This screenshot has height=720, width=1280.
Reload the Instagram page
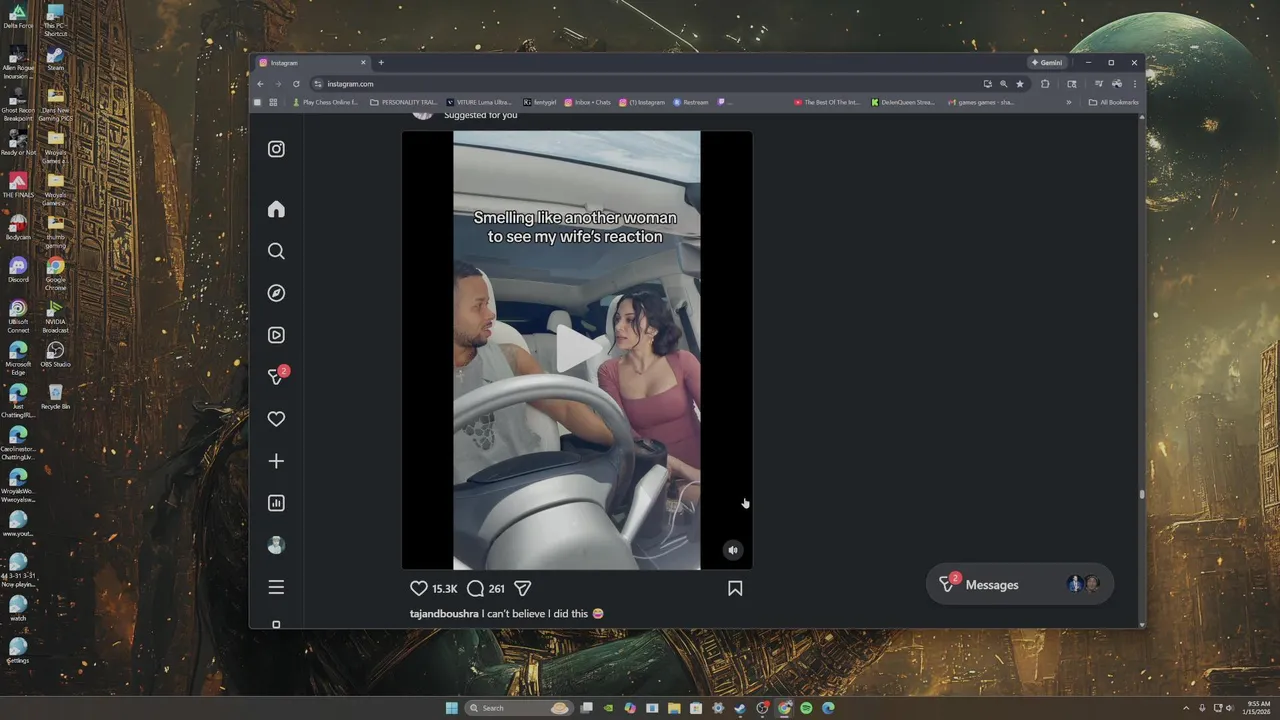[x=296, y=84]
